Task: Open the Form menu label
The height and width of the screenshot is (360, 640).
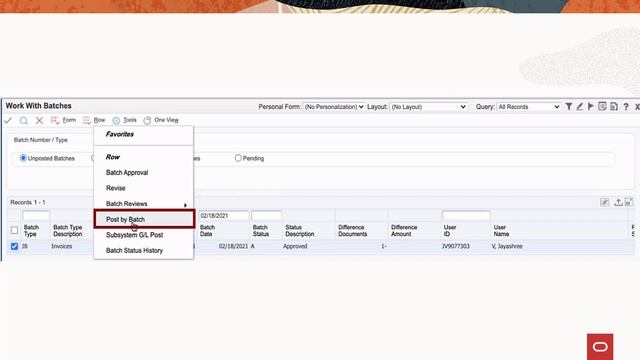Action: 69,120
